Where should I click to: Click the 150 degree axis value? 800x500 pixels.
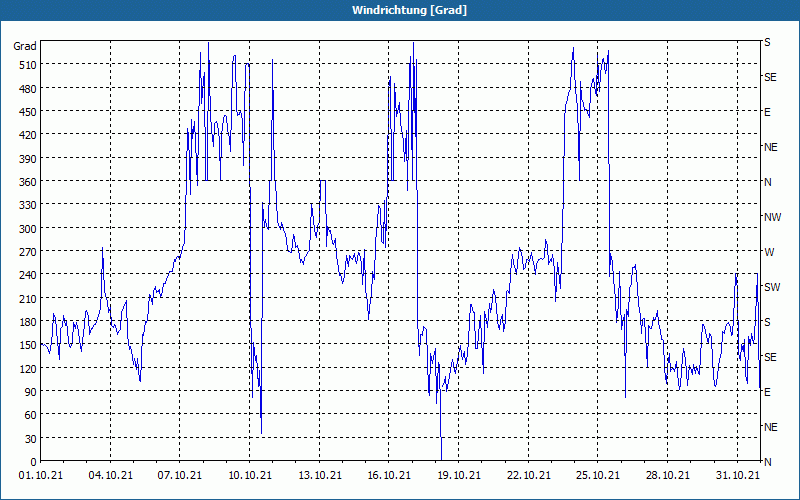click(x=28, y=345)
